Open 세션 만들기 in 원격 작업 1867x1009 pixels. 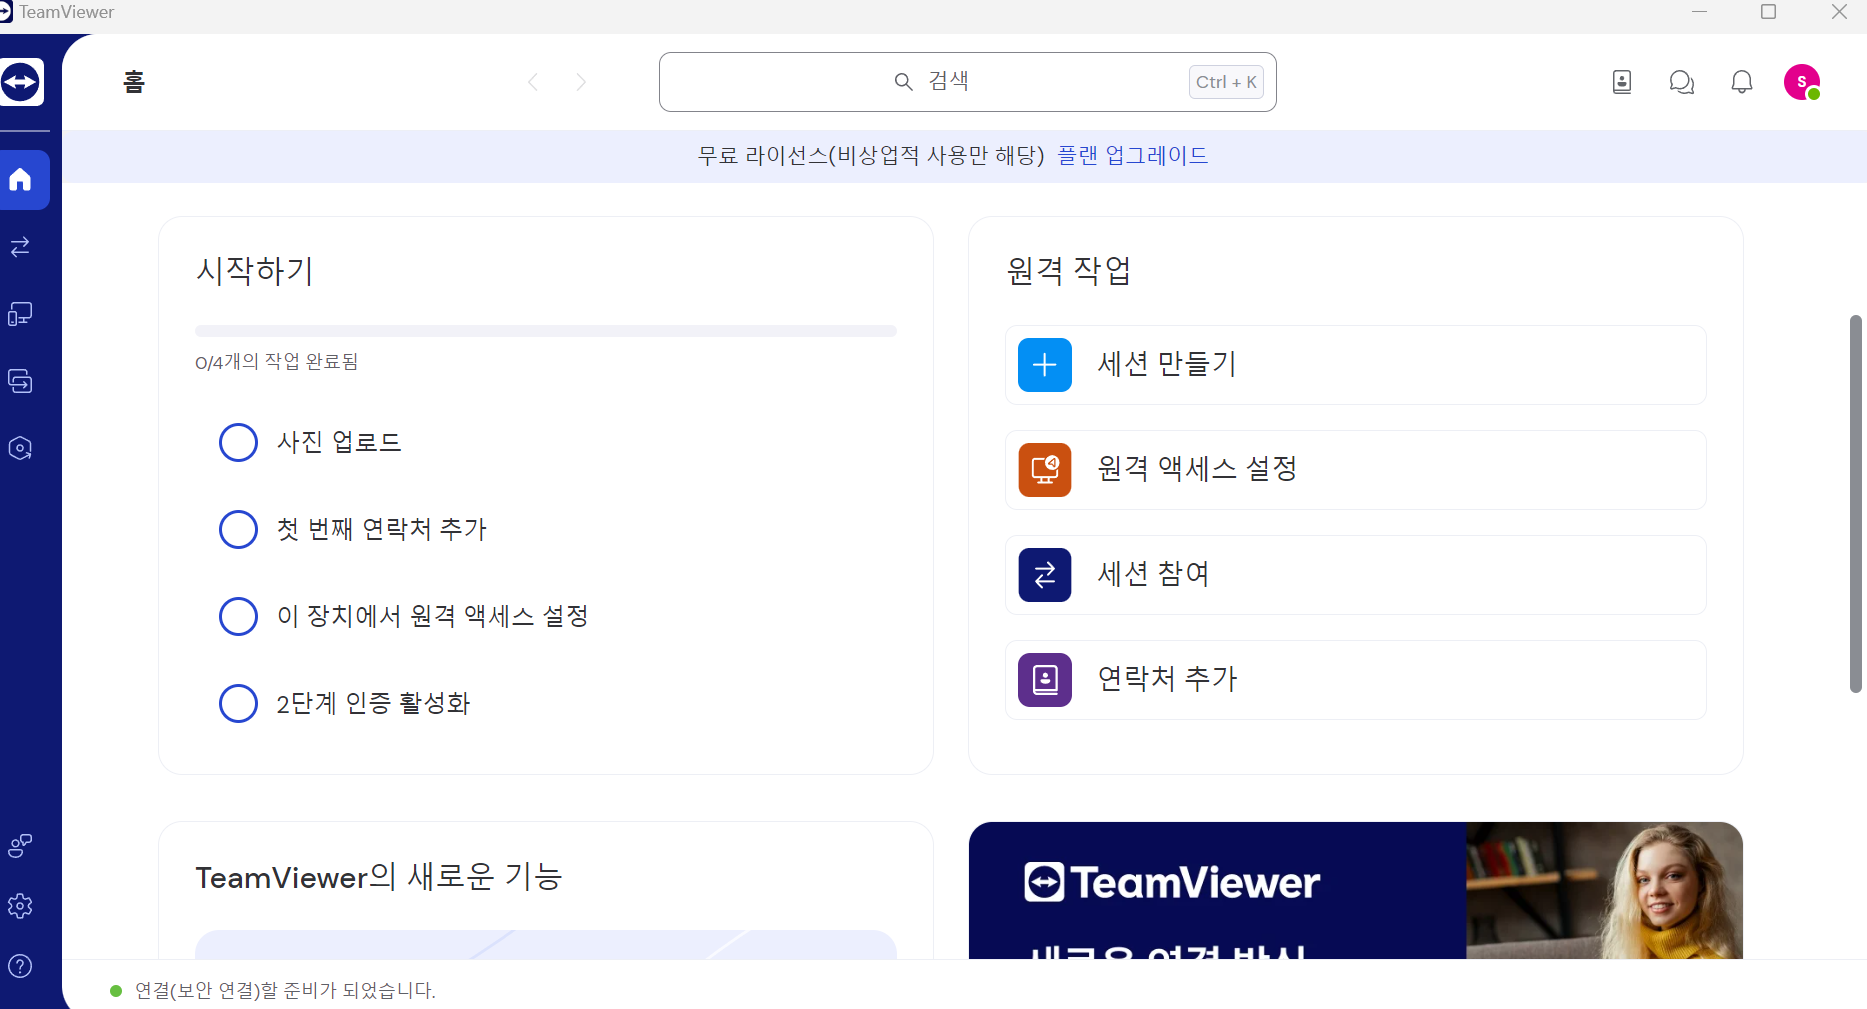[x=1354, y=365]
